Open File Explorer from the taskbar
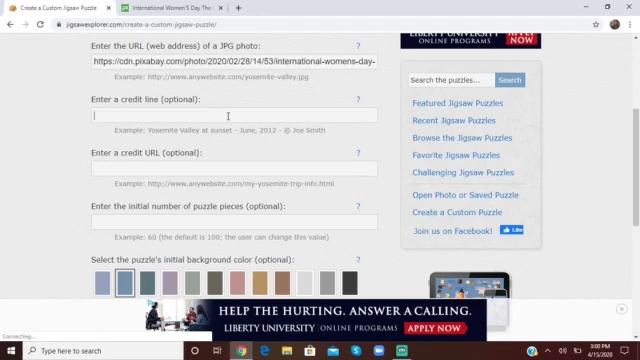 click(287, 351)
